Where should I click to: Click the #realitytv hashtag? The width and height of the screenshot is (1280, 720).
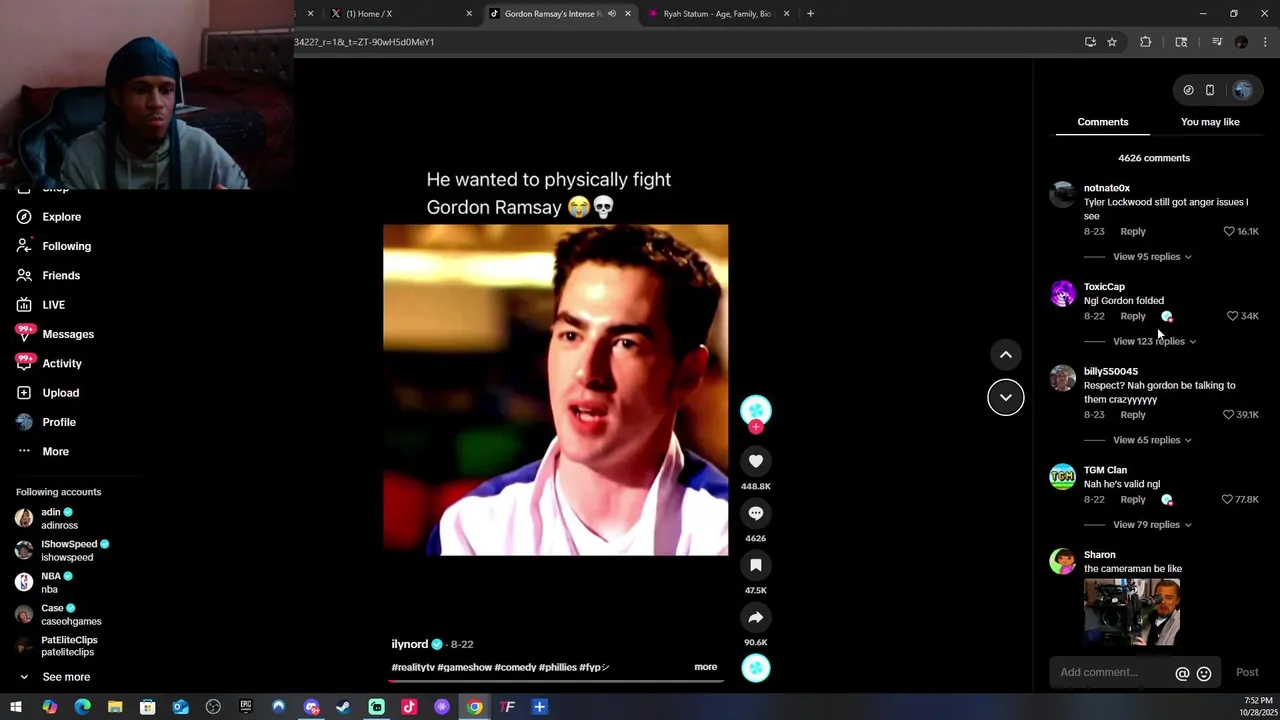[413, 667]
